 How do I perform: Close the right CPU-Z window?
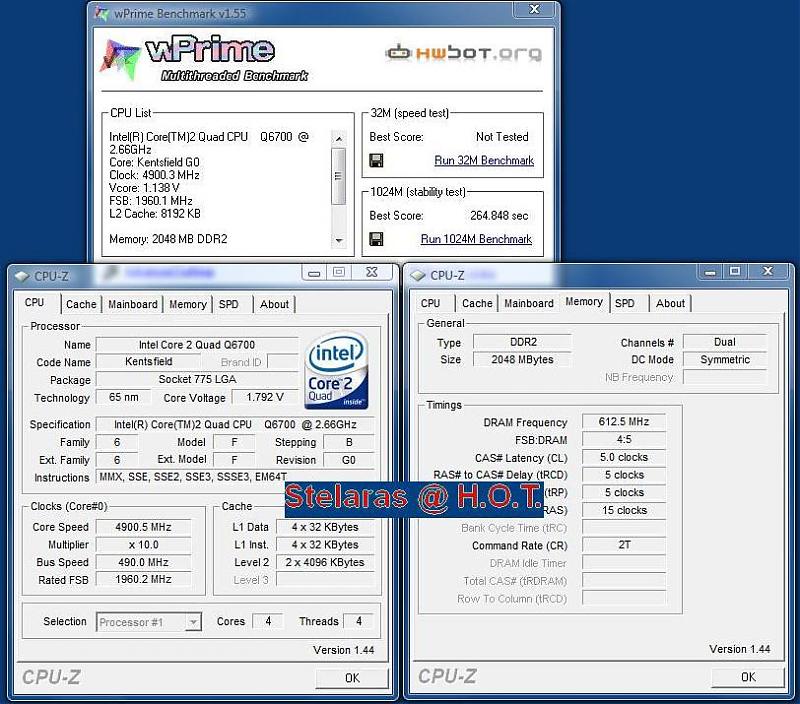coord(768,272)
